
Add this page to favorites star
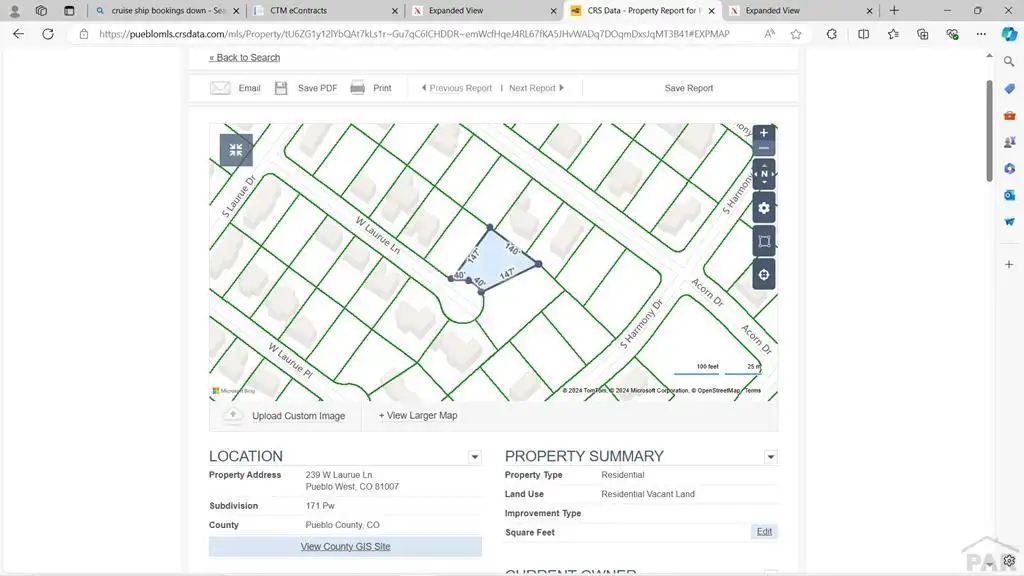pyautogui.click(x=795, y=34)
